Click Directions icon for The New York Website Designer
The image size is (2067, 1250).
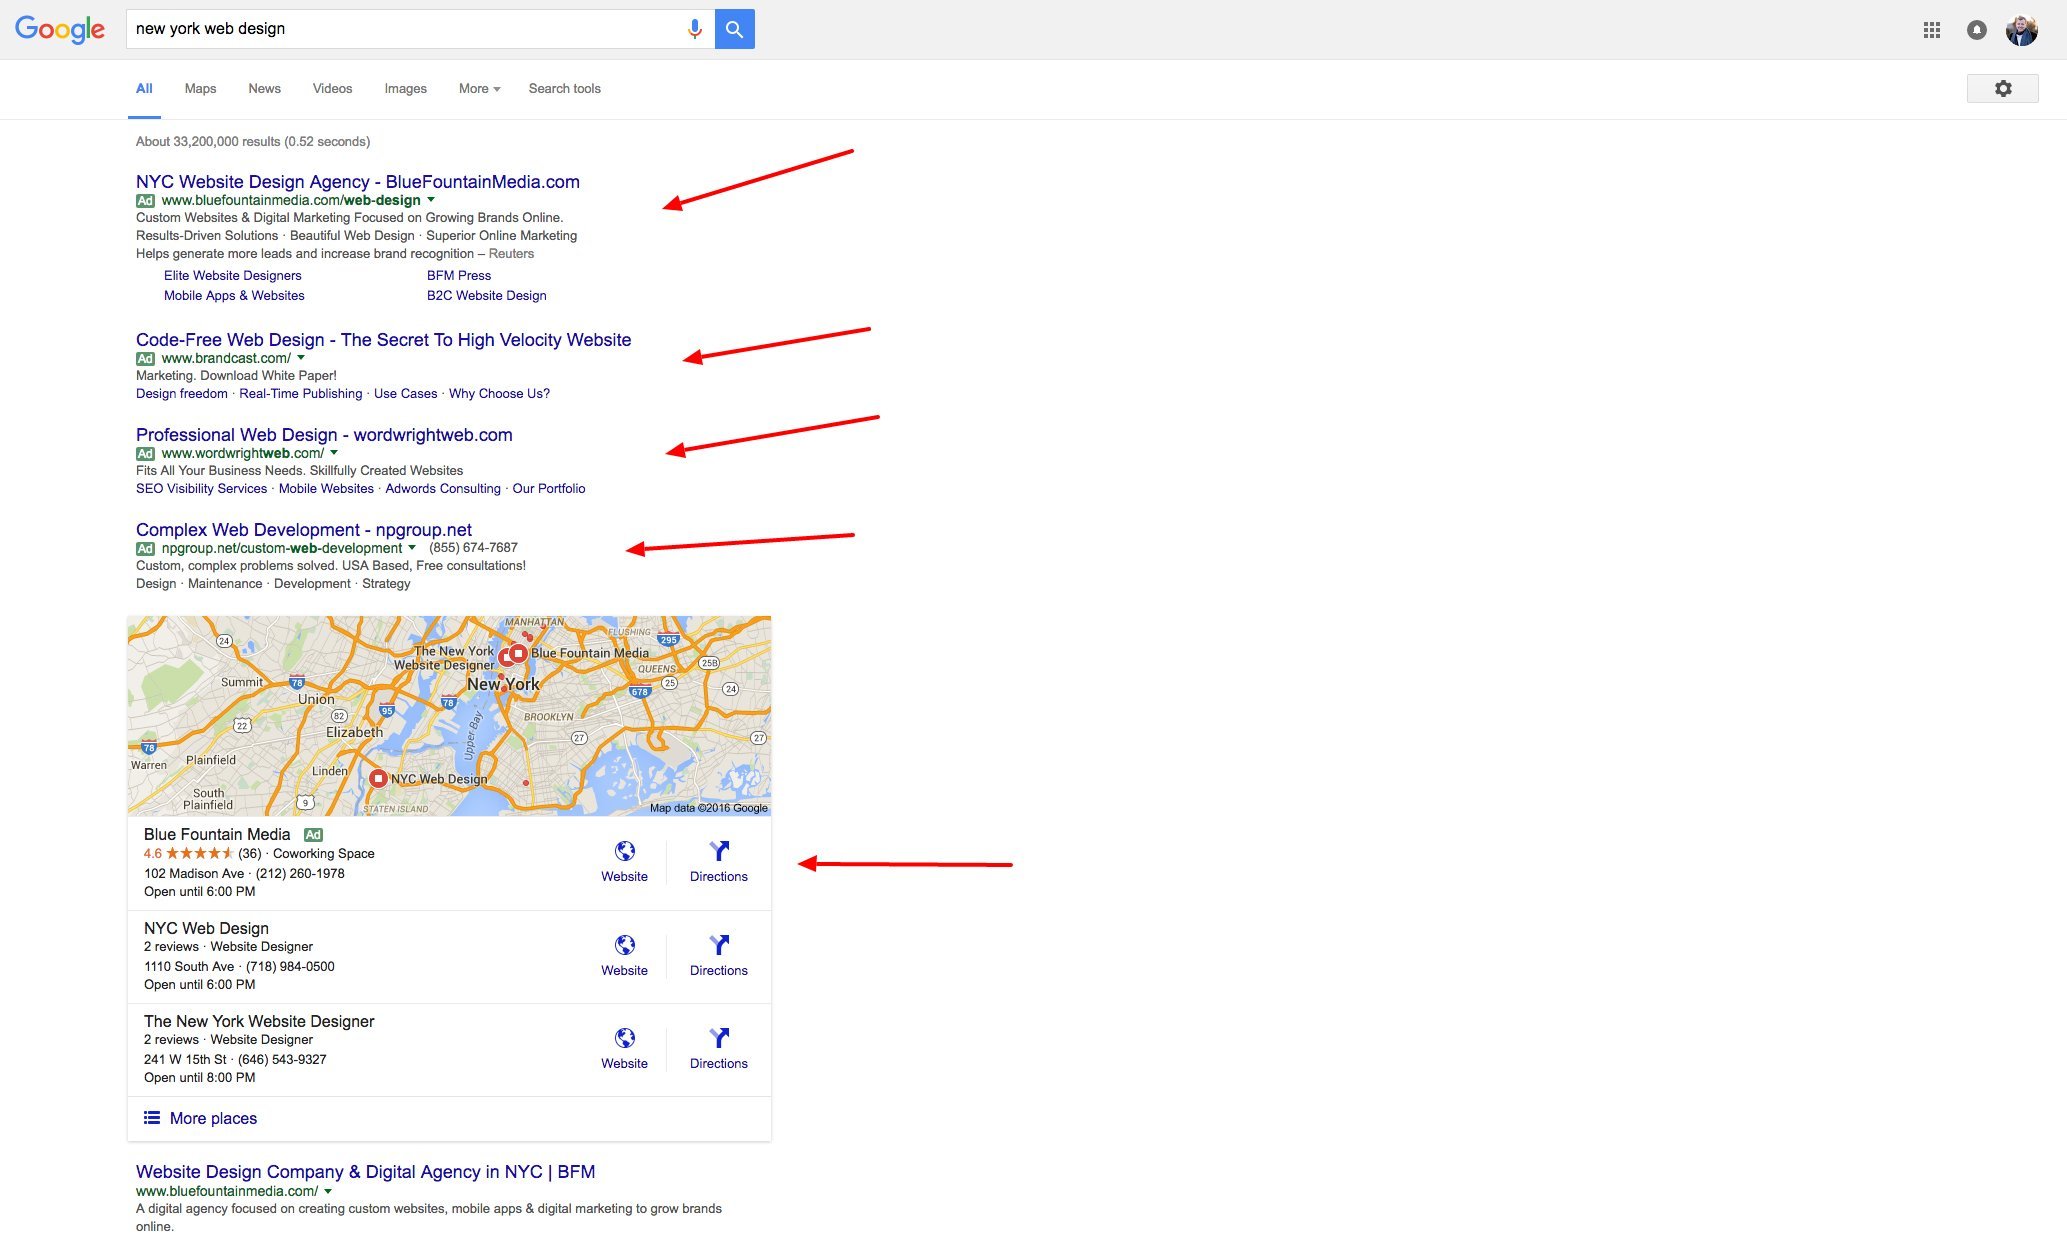point(719,1038)
